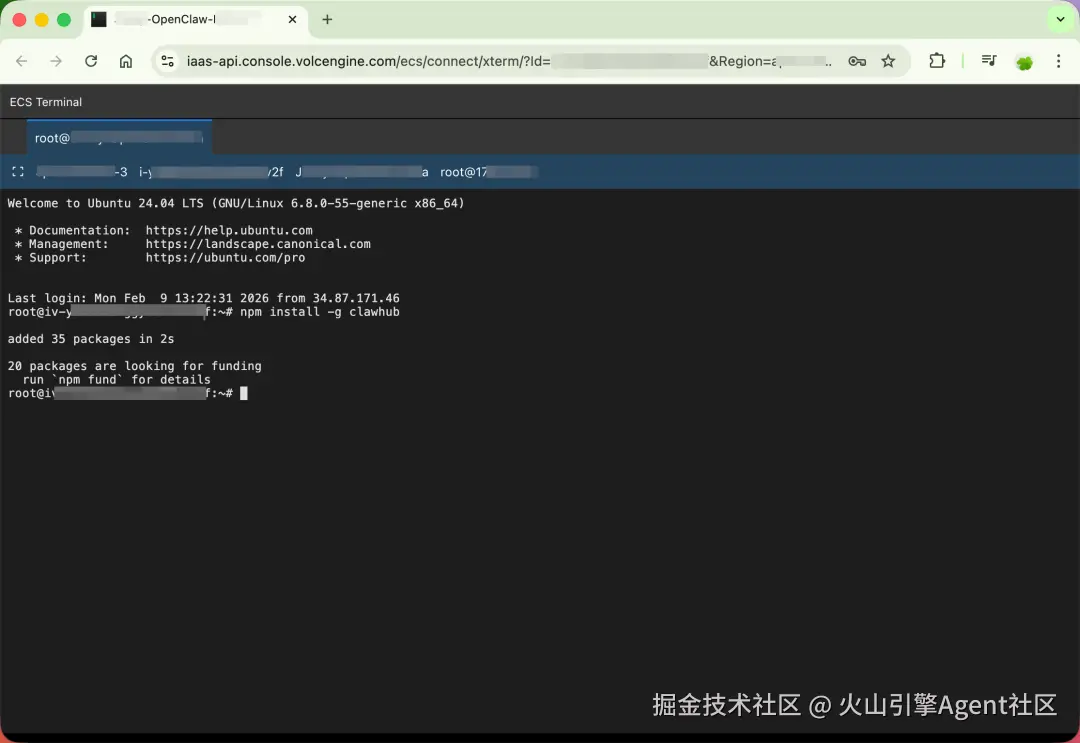
Task: Open the green profile avatar icon
Action: coord(1024,62)
